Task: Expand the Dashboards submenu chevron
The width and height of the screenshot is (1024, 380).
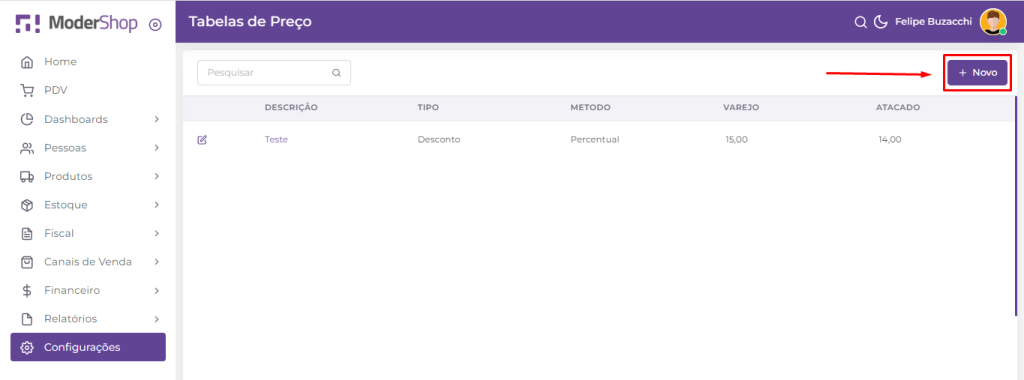Action: 157,119
